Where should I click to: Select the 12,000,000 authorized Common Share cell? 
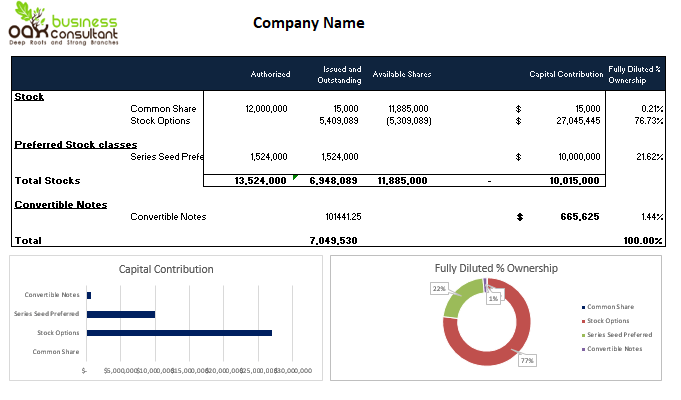266,108
